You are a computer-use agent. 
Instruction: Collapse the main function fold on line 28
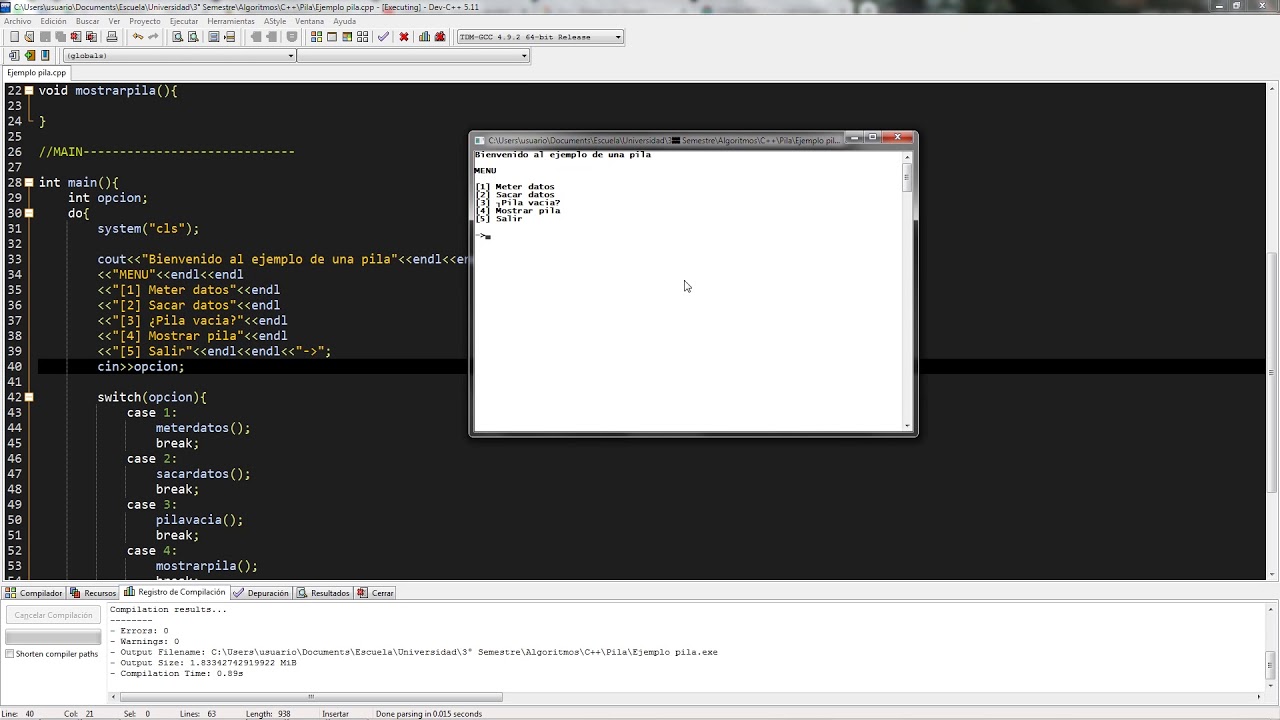pyautogui.click(x=29, y=182)
